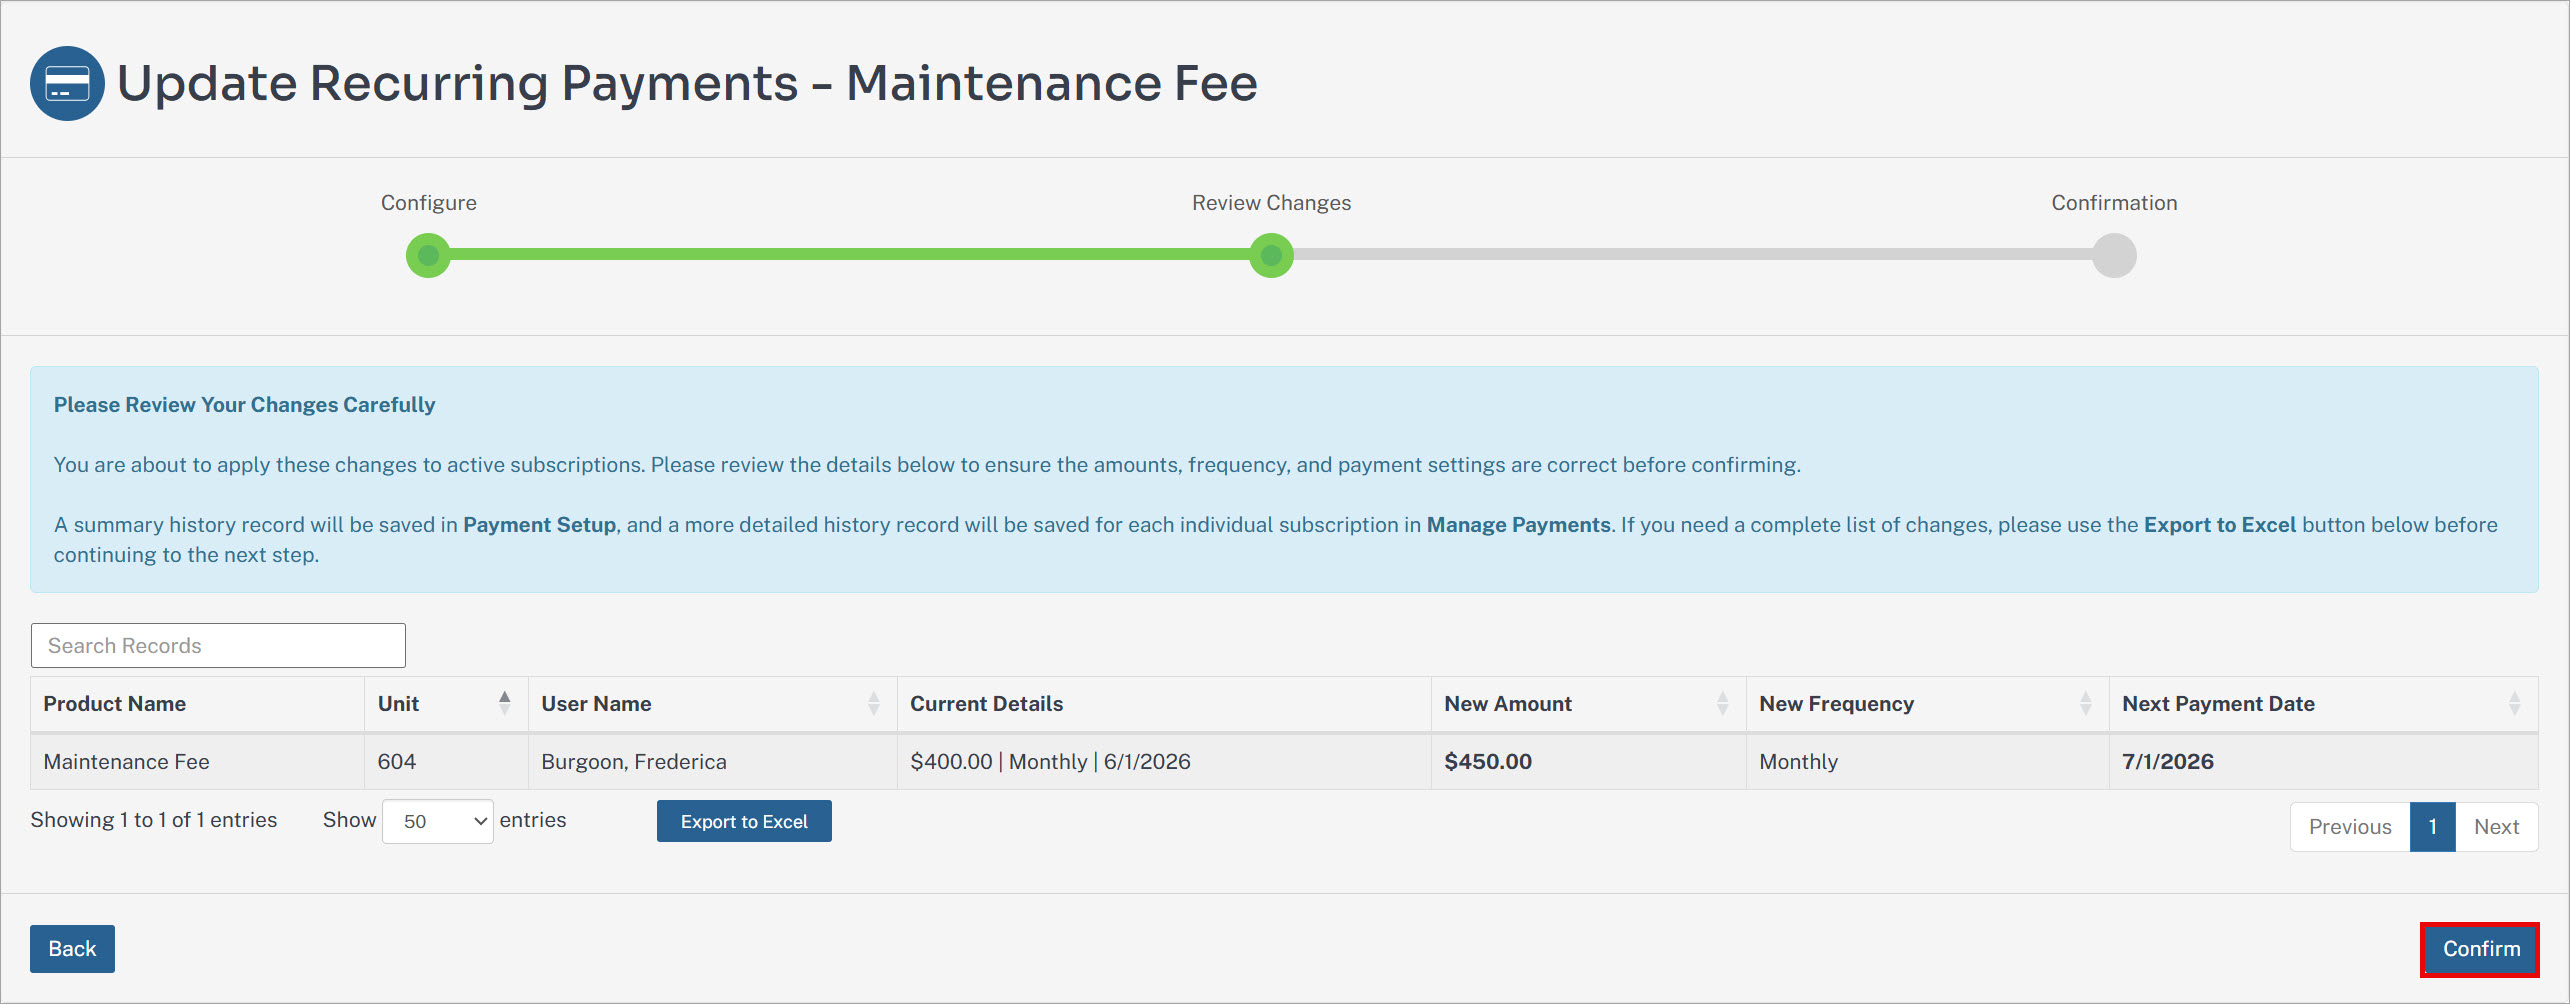The width and height of the screenshot is (2570, 1004).
Task: Focus the Search Records field
Action: (218, 645)
